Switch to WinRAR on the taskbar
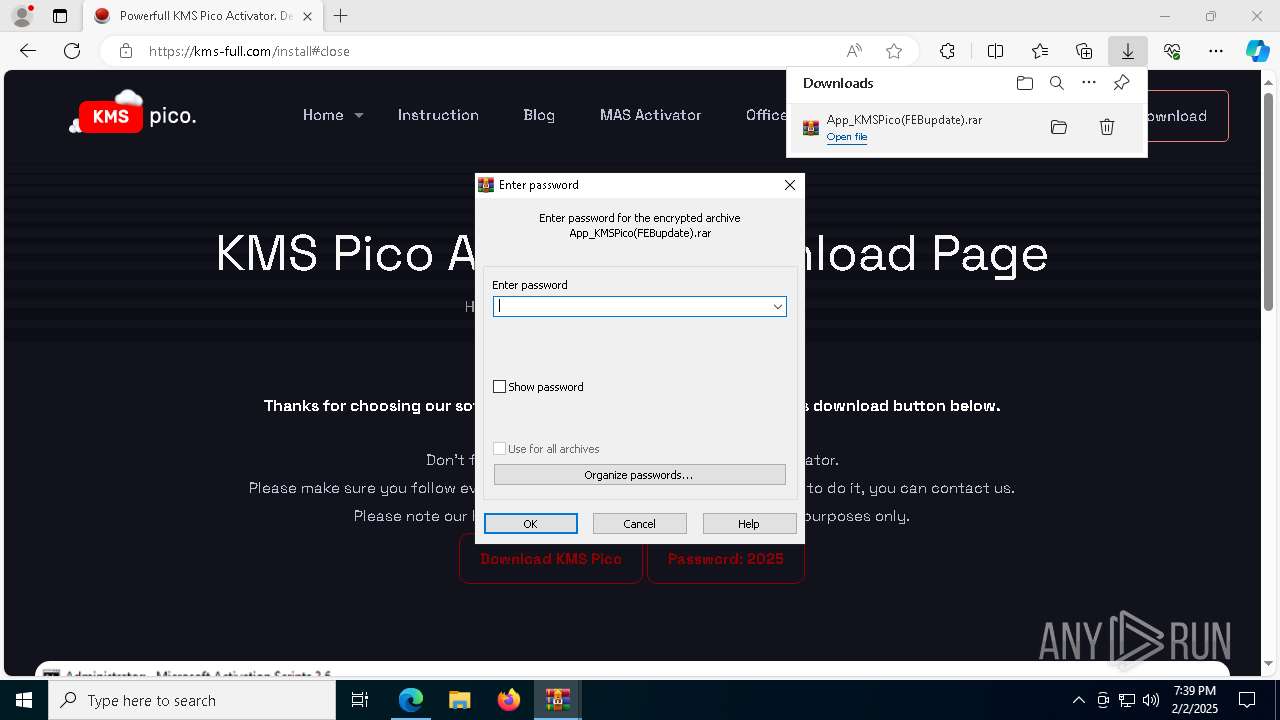The image size is (1280, 720). tap(557, 700)
